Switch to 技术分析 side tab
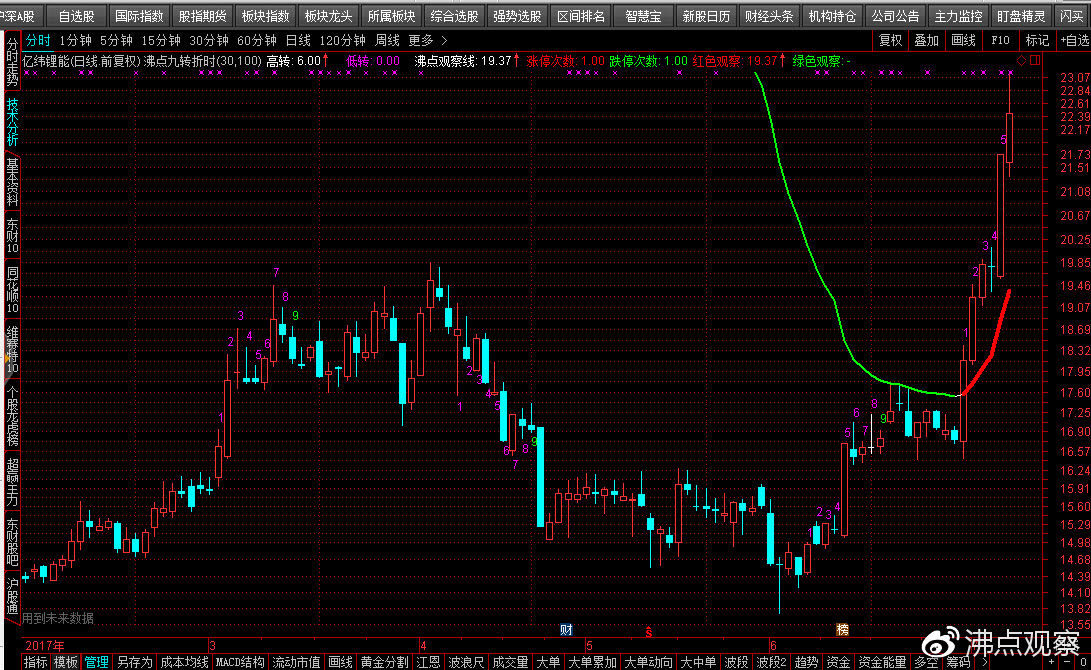The height and width of the screenshot is (670, 1091). 12,122
